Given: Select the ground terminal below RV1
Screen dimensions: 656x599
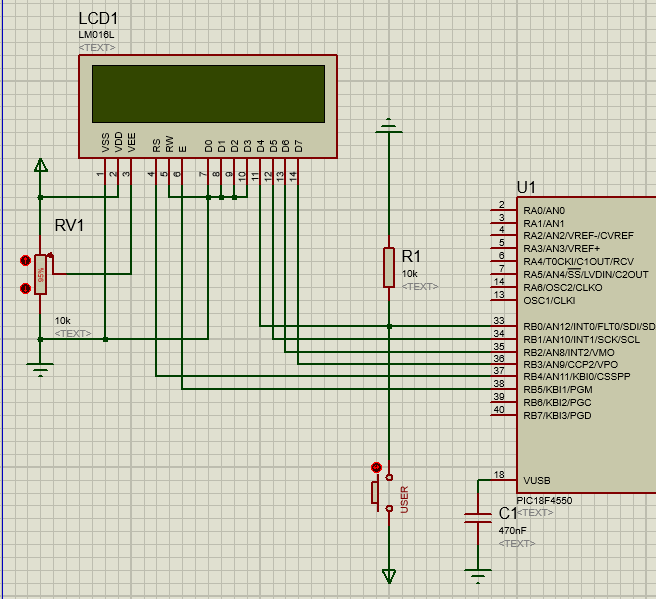Looking at the screenshot, I should (x=40, y=370).
